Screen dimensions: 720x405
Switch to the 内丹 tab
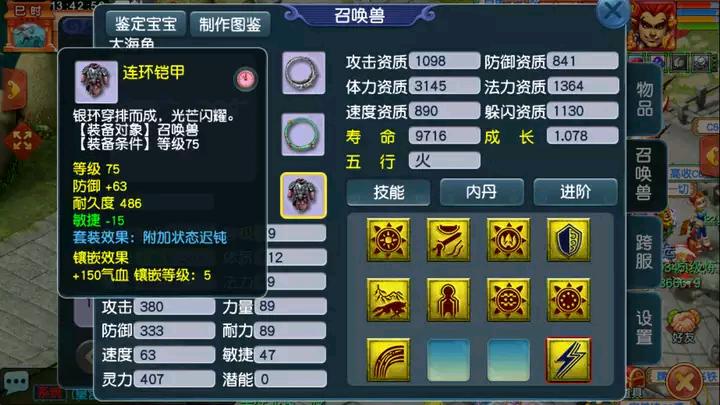(482, 192)
